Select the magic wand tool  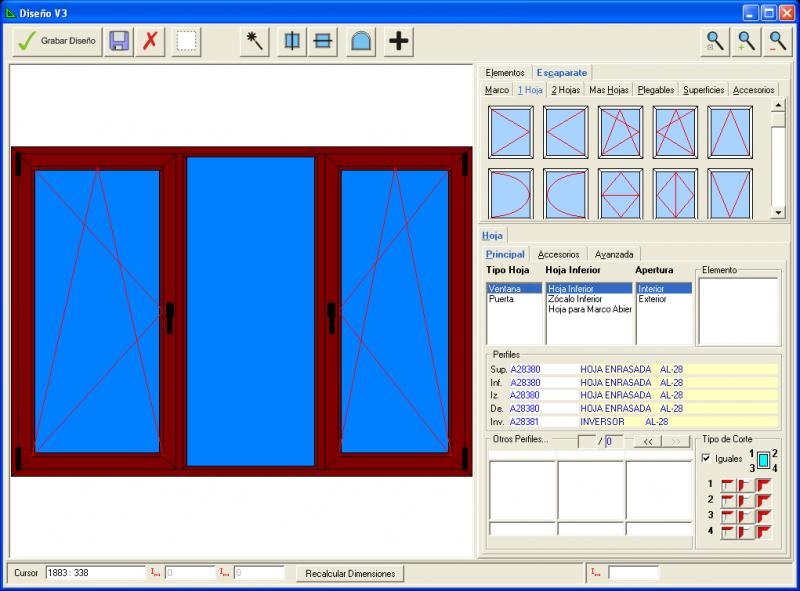coord(256,41)
